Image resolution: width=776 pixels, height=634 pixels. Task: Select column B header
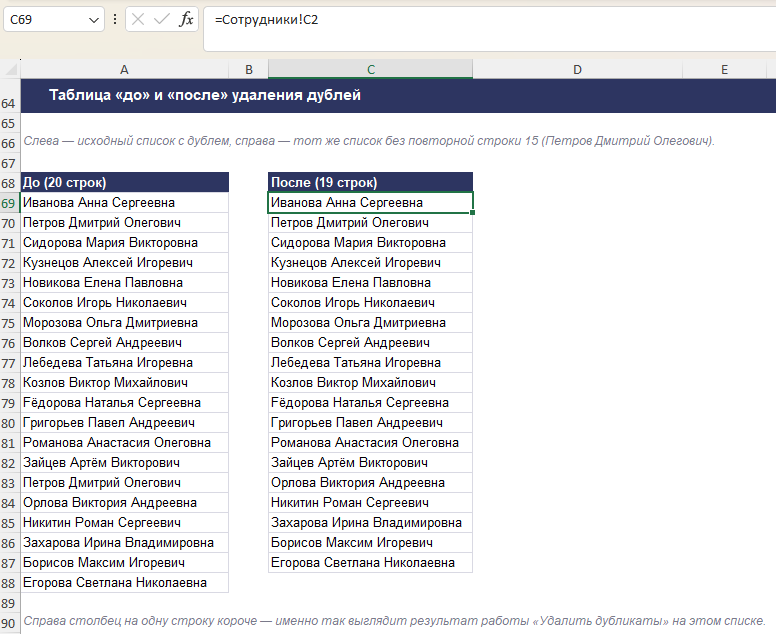pyautogui.click(x=248, y=70)
